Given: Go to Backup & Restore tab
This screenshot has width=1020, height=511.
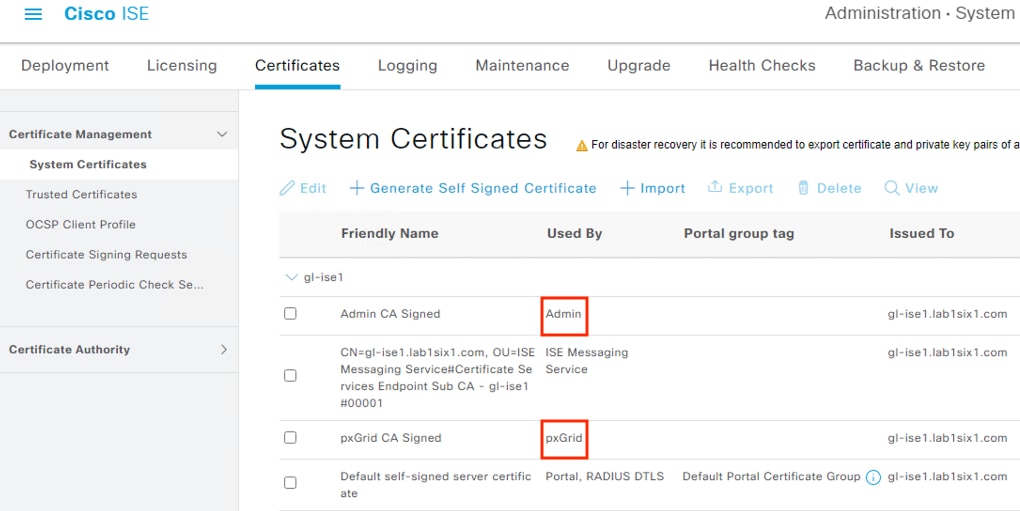Looking at the screenshot, I should point(919,66).
